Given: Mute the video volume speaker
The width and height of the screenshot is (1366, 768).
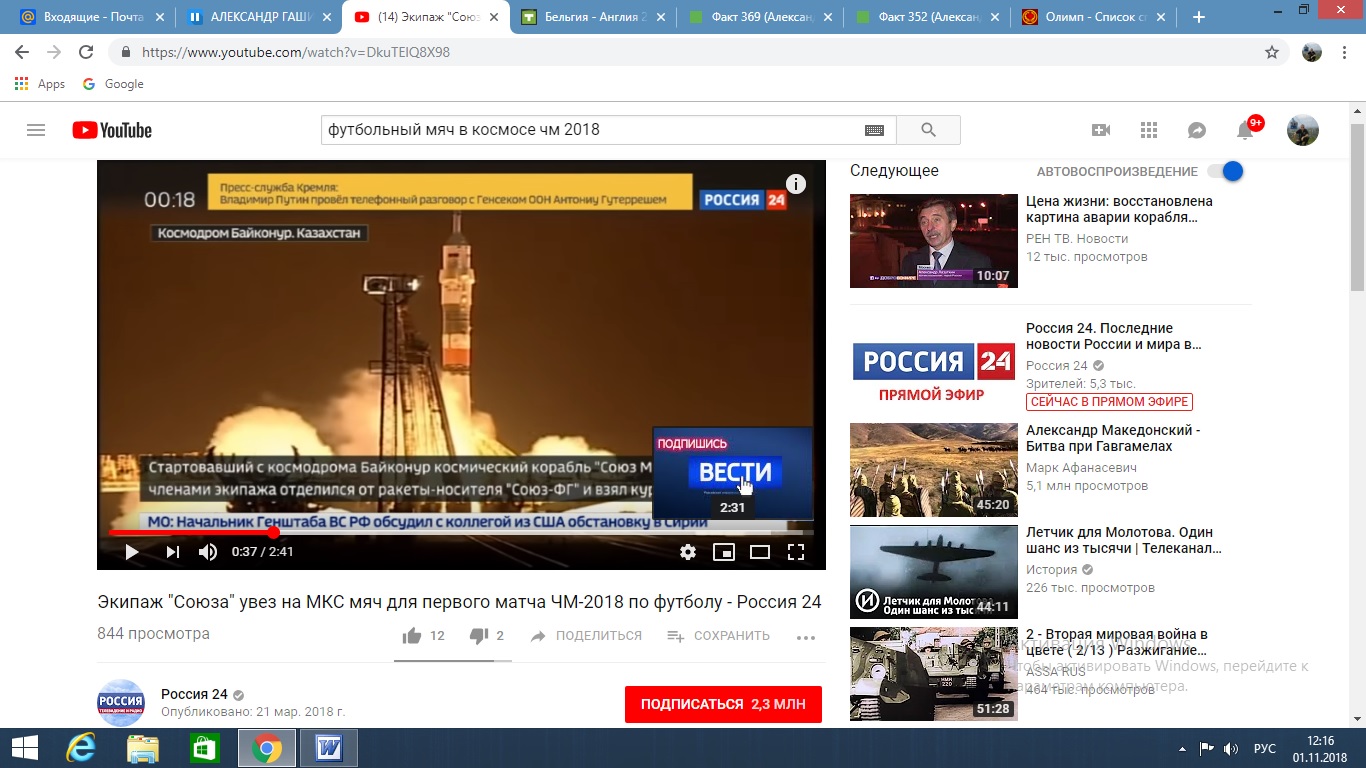Looking at the screenshot, I should coord(208,551).
